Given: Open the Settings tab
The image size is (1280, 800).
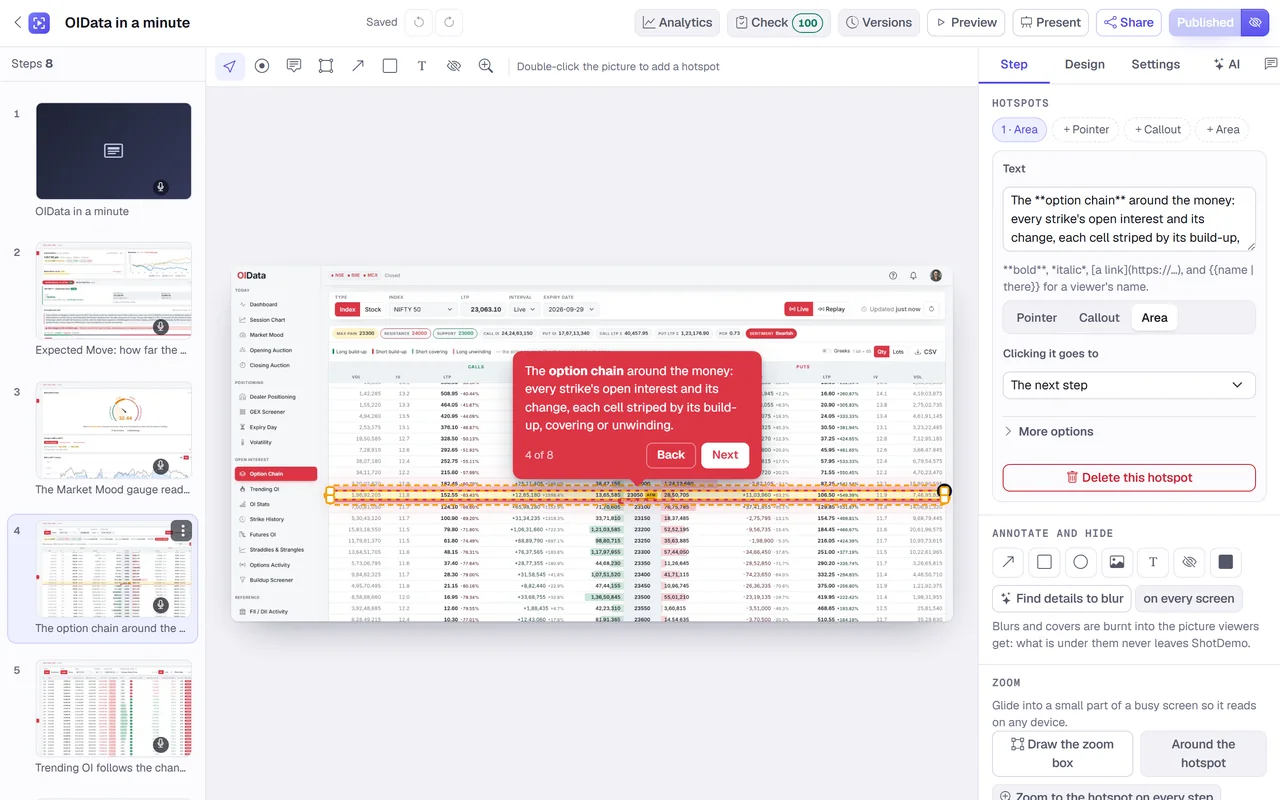Looking at the screenshot, I should tap(1155, 64).
